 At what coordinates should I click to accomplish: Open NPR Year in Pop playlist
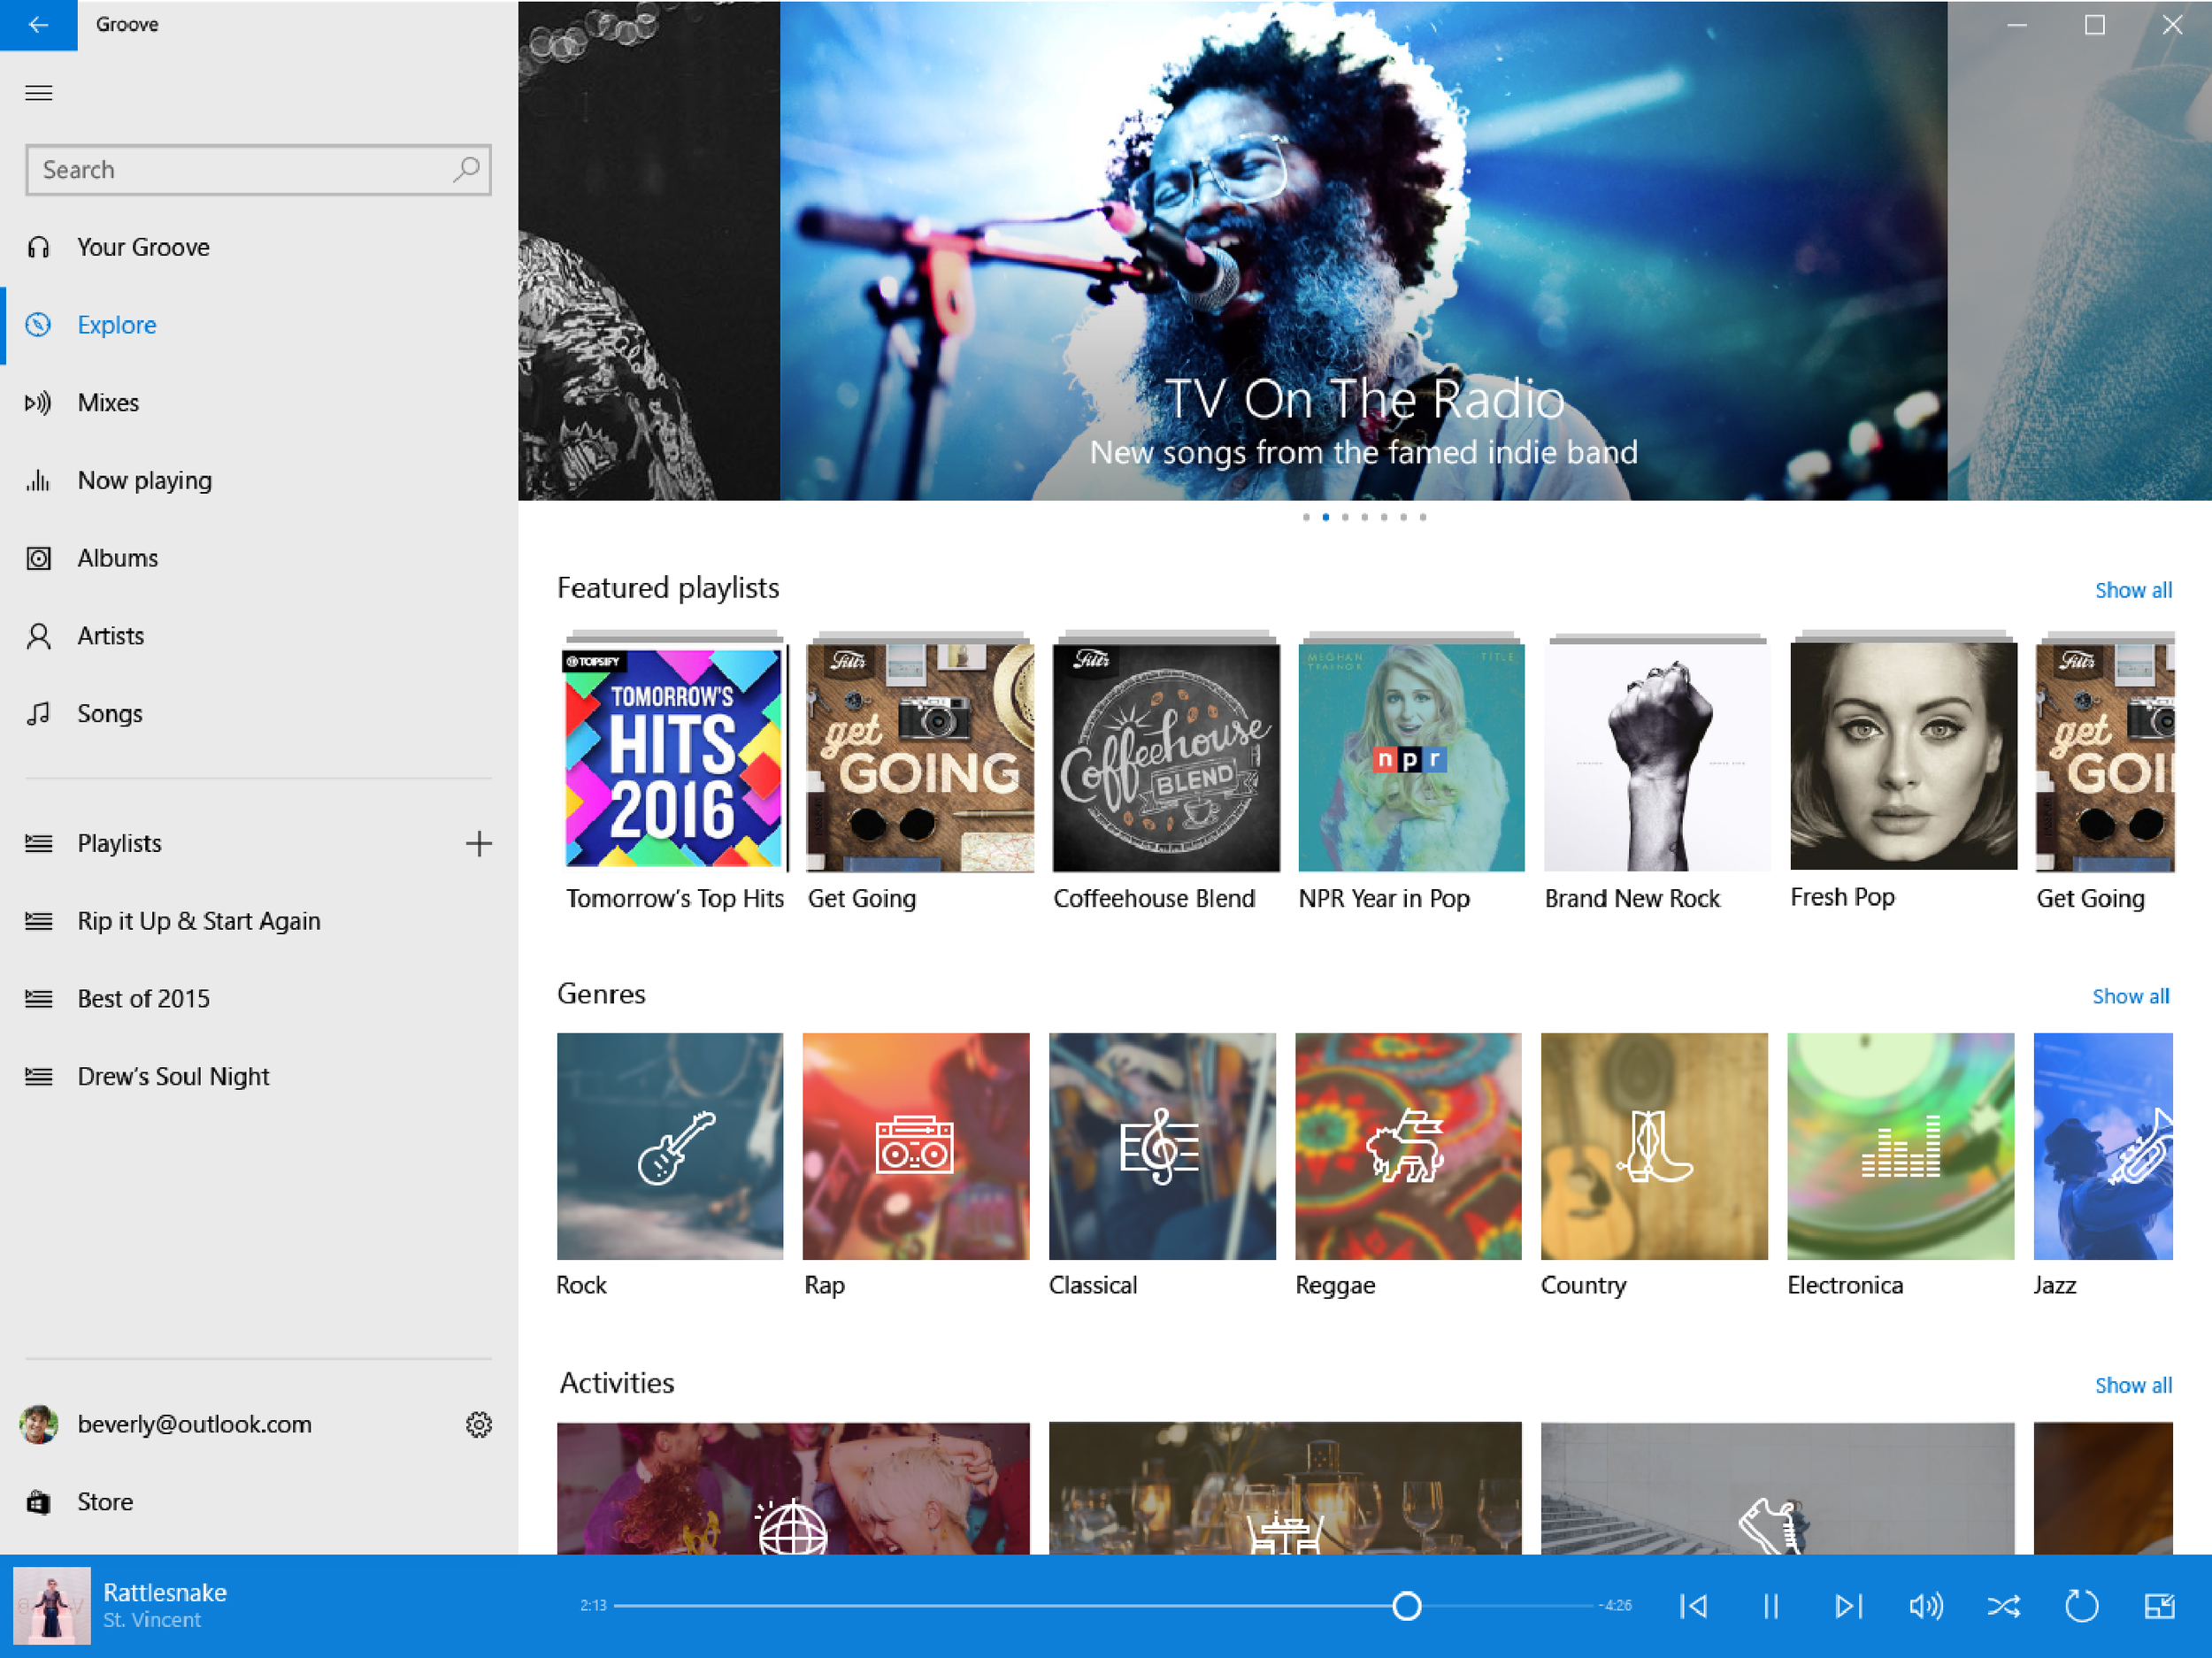coord(1411,757)
